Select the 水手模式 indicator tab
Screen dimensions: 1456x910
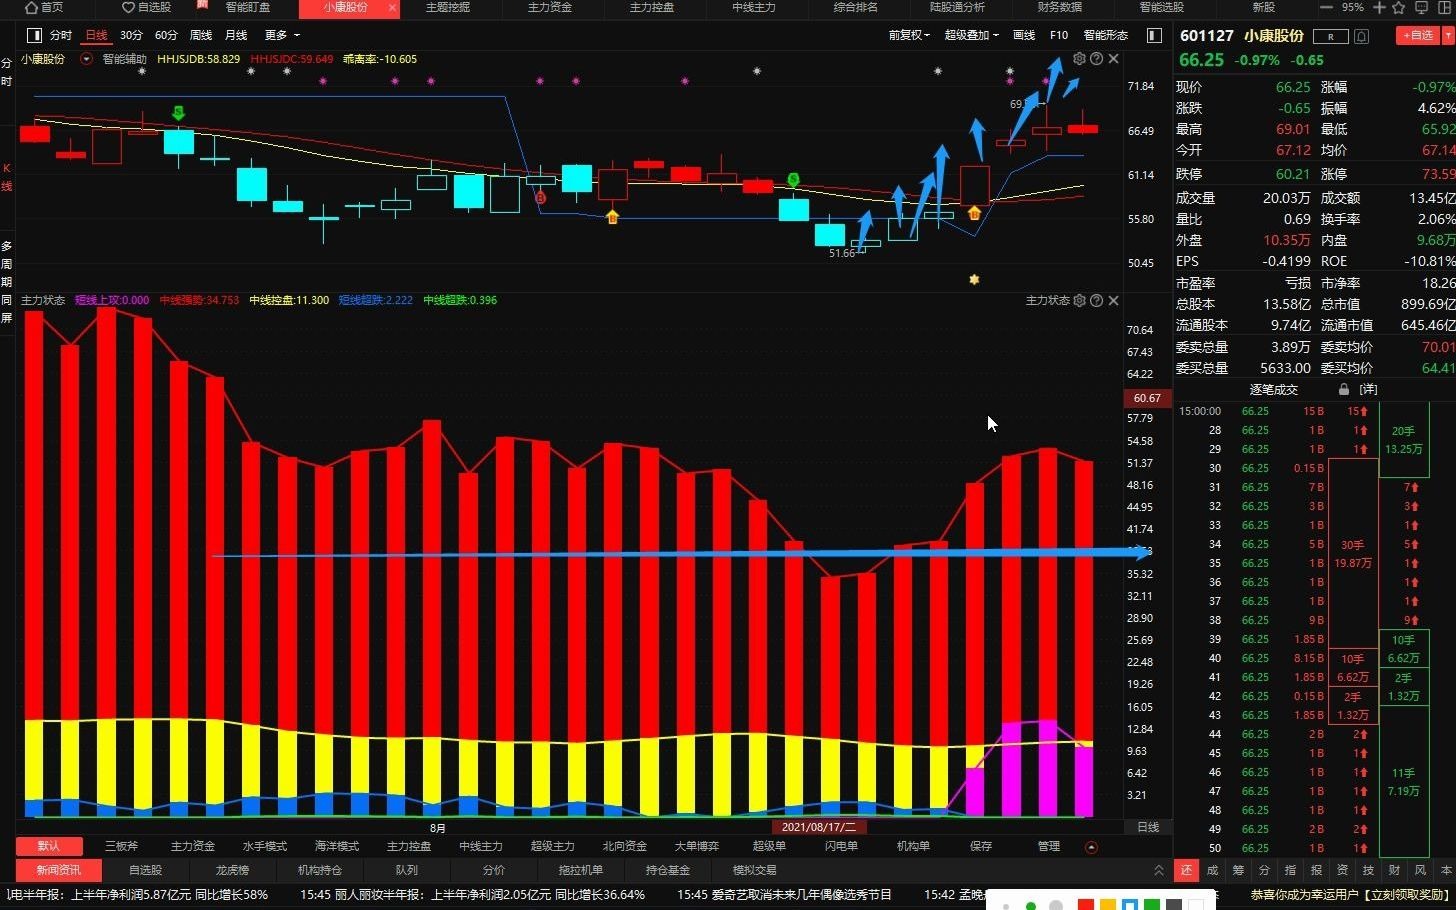coord(265,846)
